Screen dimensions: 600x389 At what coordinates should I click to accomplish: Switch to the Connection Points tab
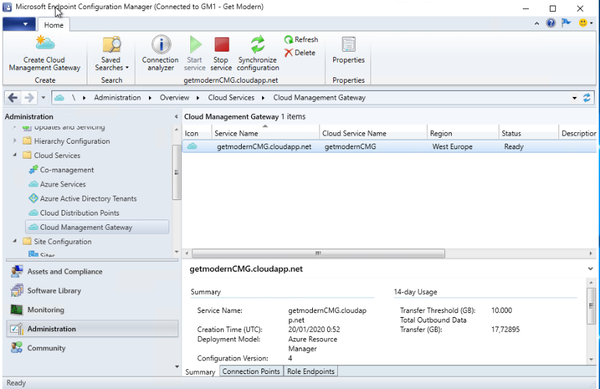point(251,371)
